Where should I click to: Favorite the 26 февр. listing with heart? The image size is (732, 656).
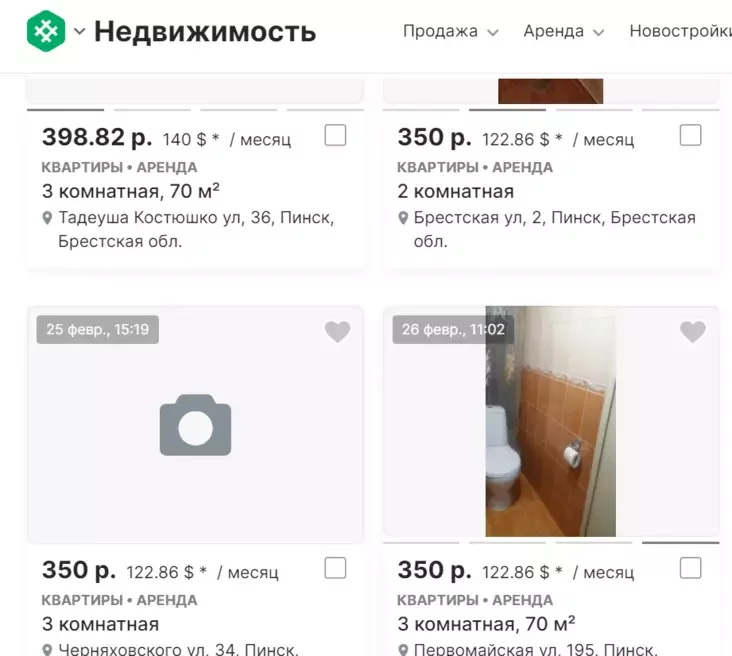click(693, 332)
